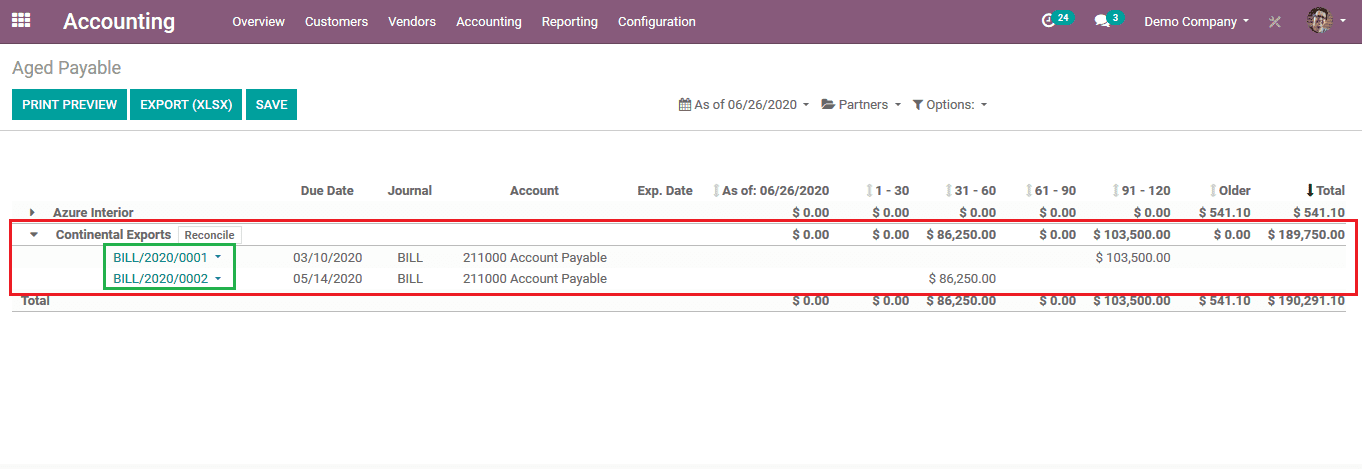
Task: Click due date 05/14/2020
Action: [327, 279]
